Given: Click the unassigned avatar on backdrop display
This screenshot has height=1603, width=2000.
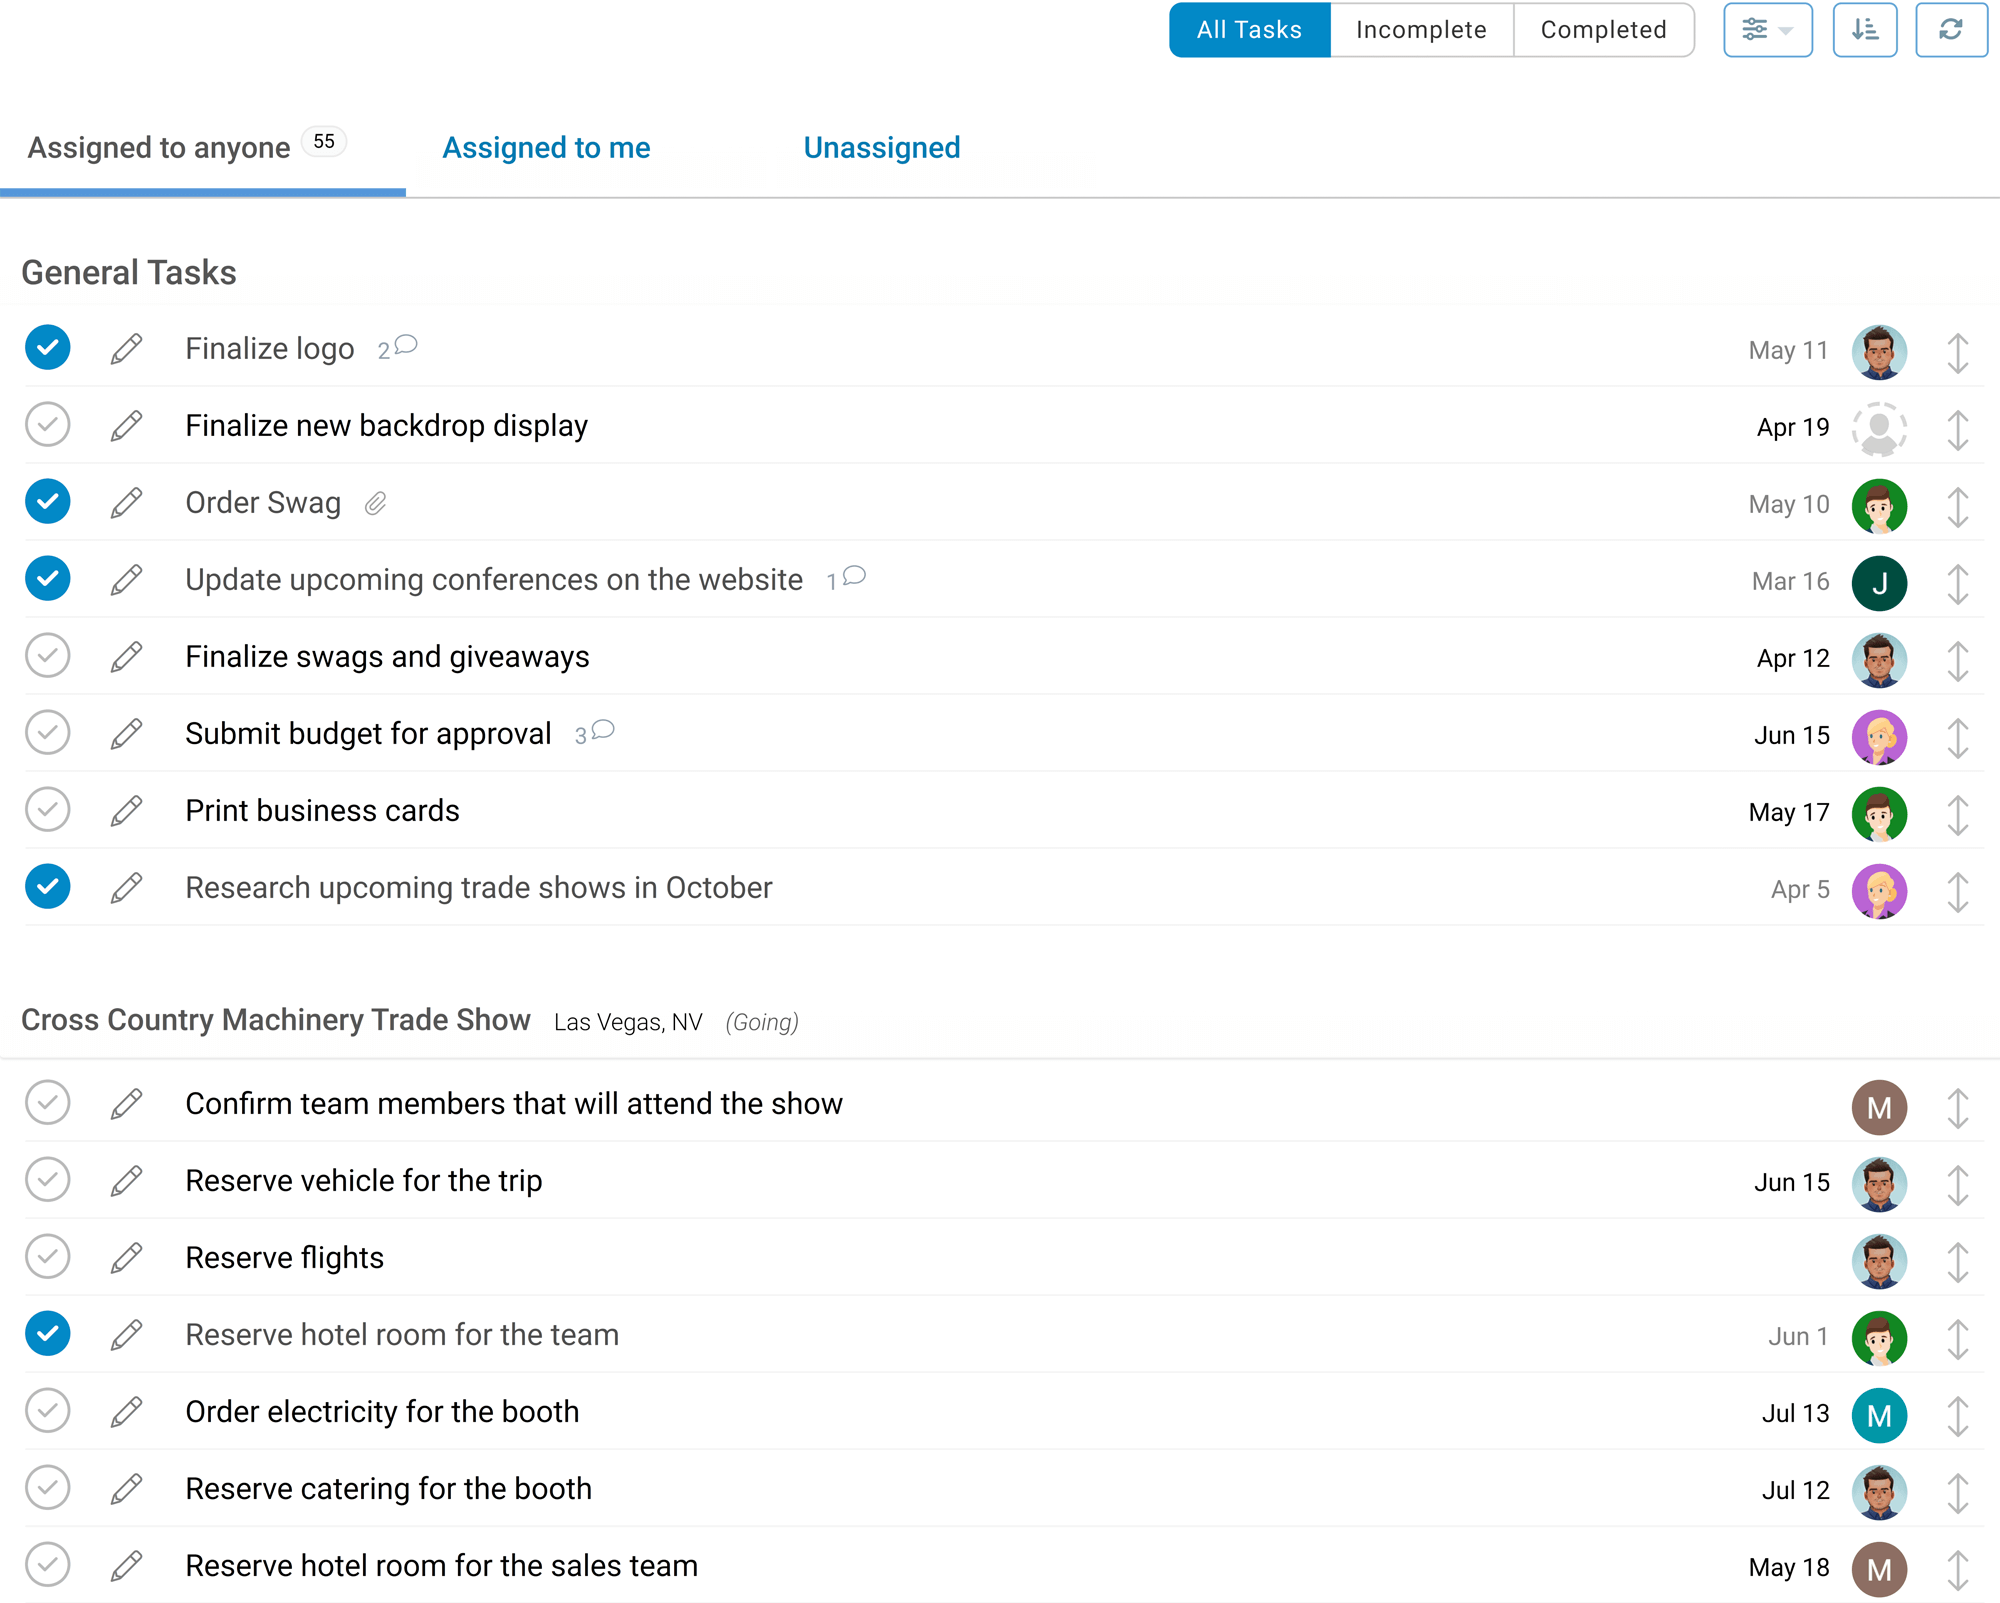Looking at the screenshot, I should (1878, 428).
